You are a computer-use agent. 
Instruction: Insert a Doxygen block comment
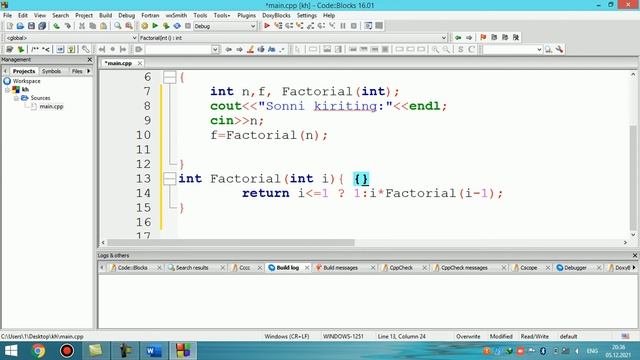(x=35, y=49)
